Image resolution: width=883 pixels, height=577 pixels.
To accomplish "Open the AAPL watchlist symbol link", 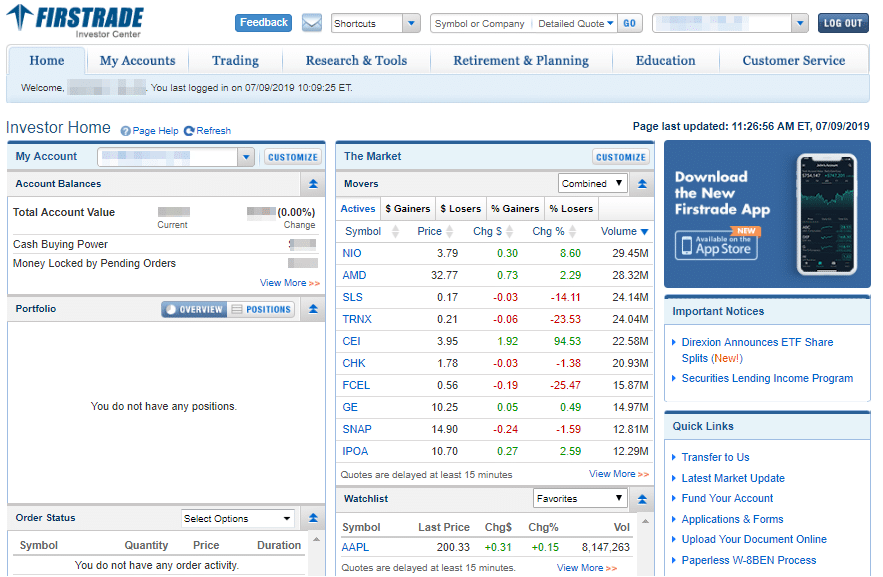I will click(x=355, y=547).
